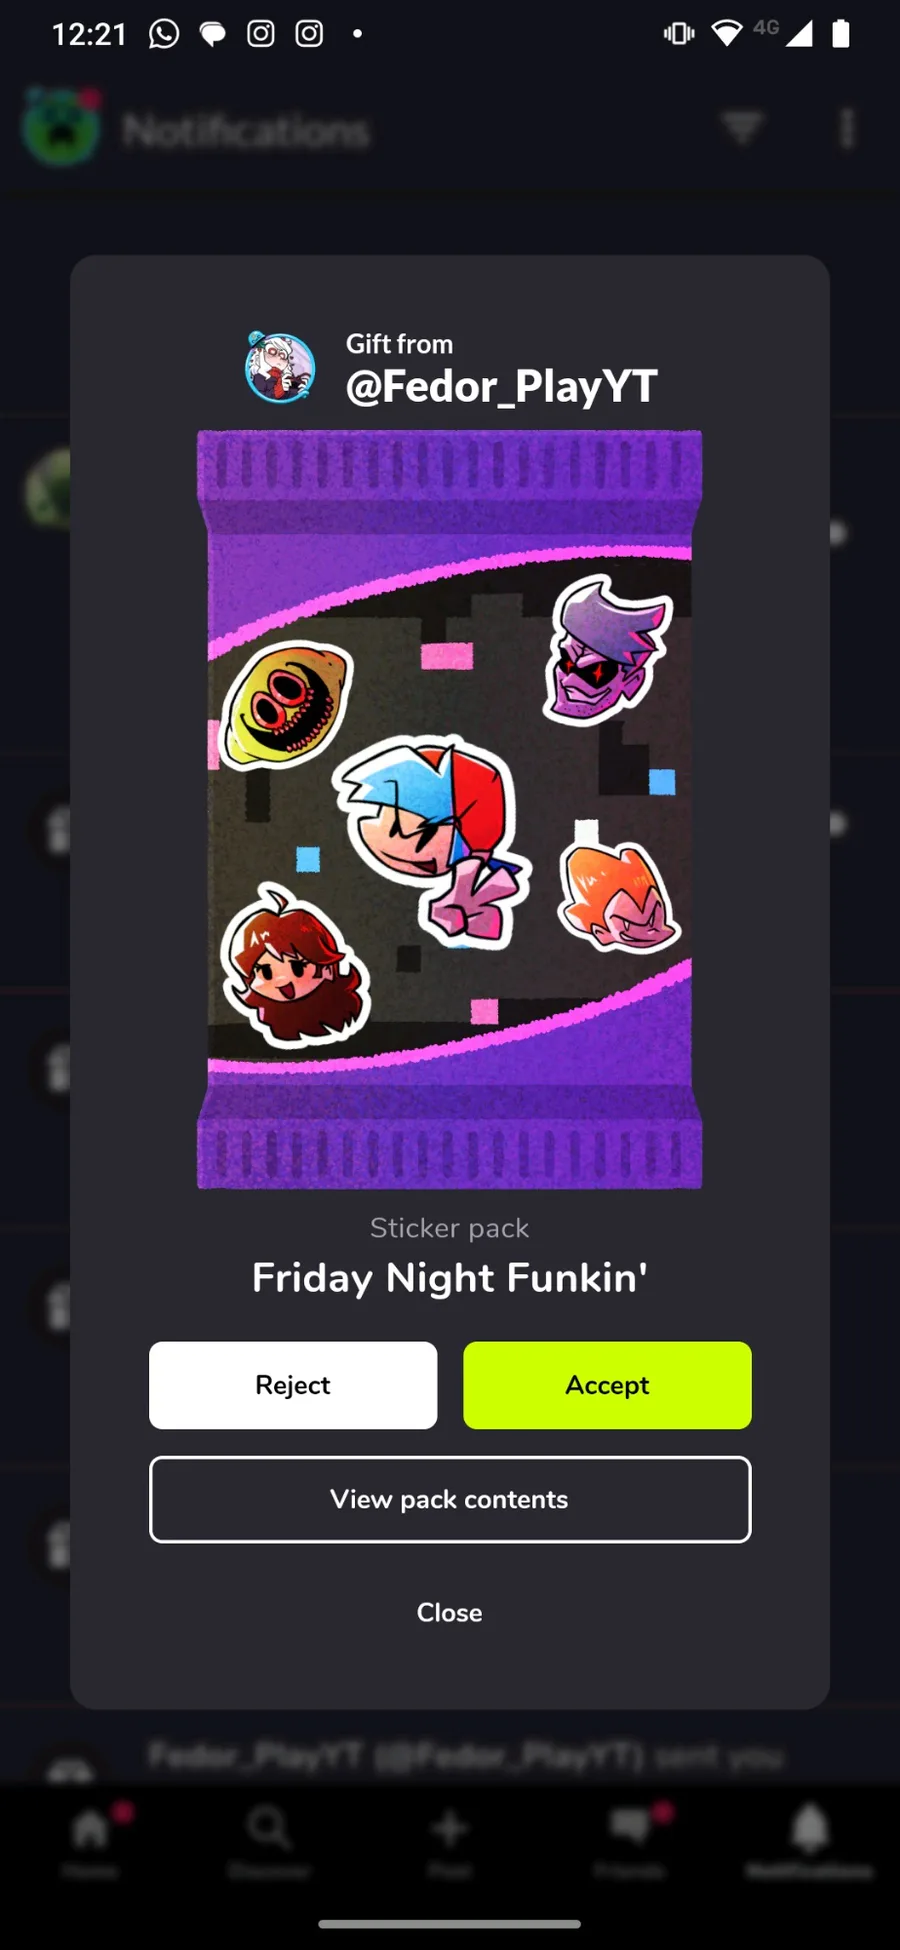Tap Fedor_PlayYT's avatar picture
This screenshot has width=900, height=1950.
click(x=280, y=367)
